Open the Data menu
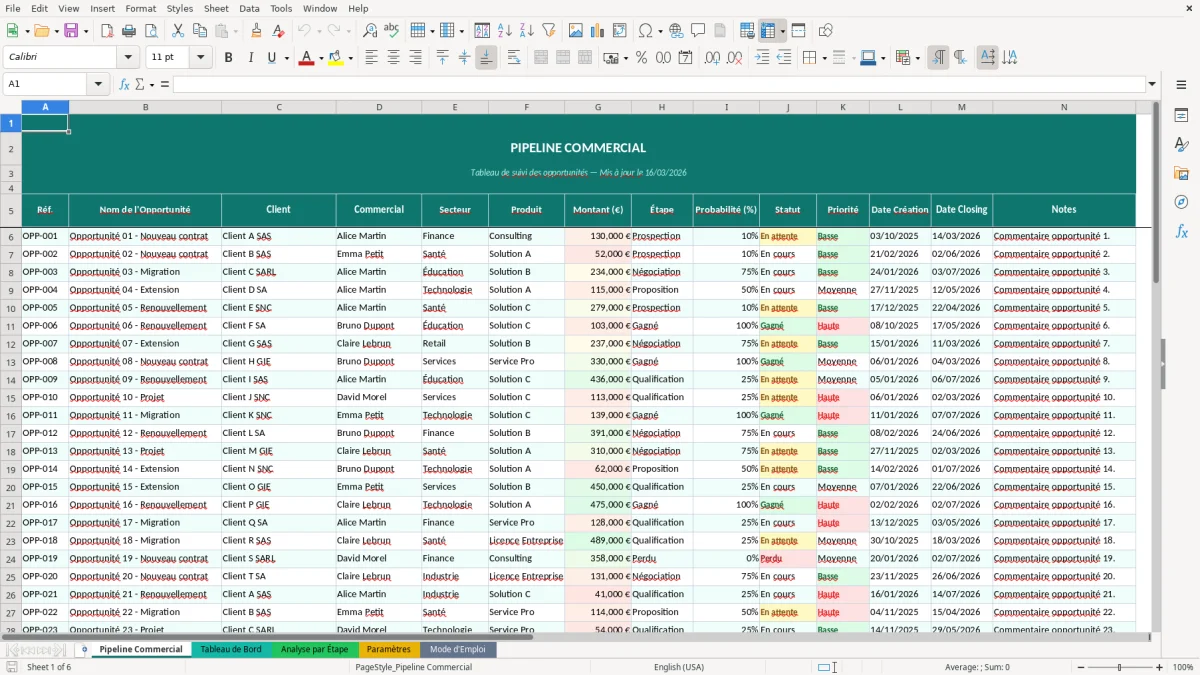The height and width of the screenshot is (675, 1200). (x=249, y=8)
